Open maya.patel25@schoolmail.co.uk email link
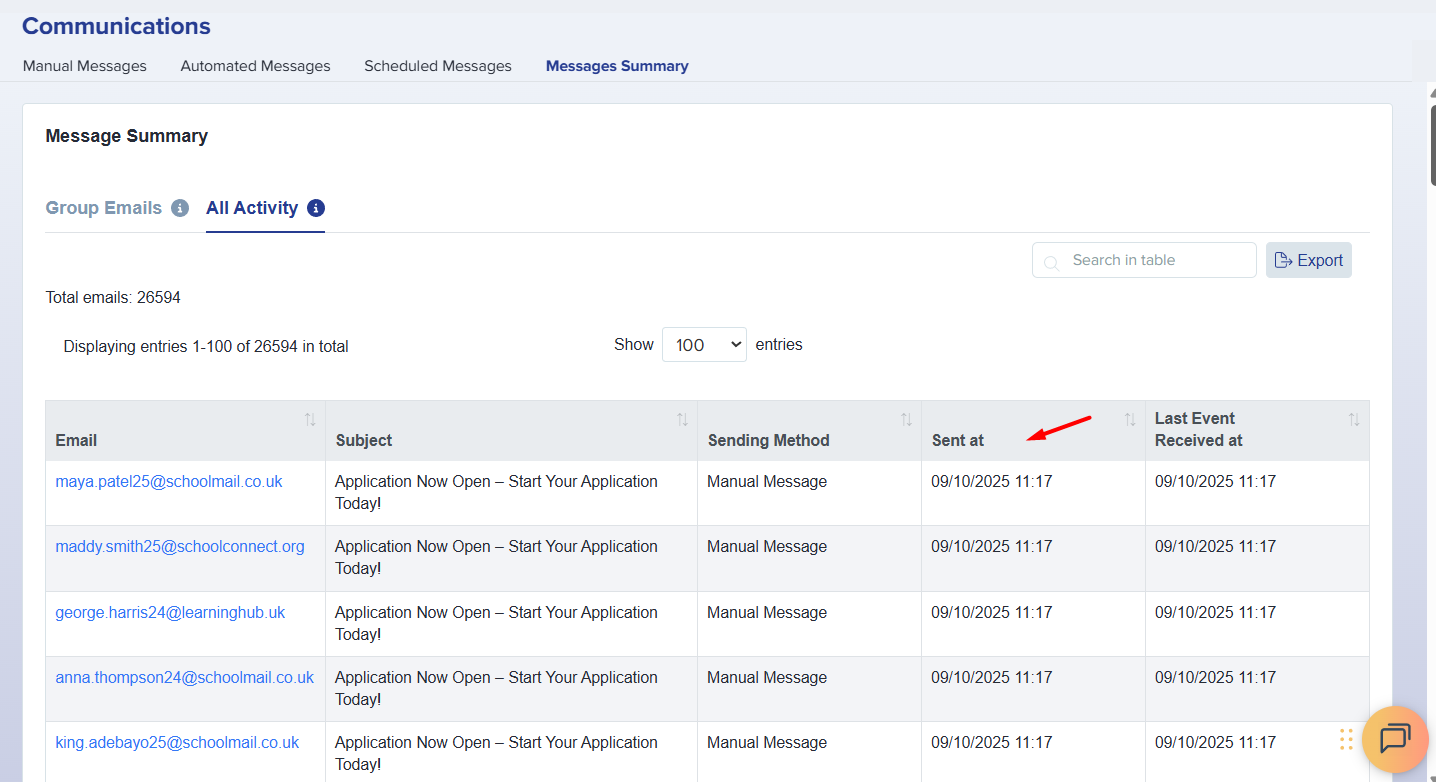 point(169,481)
